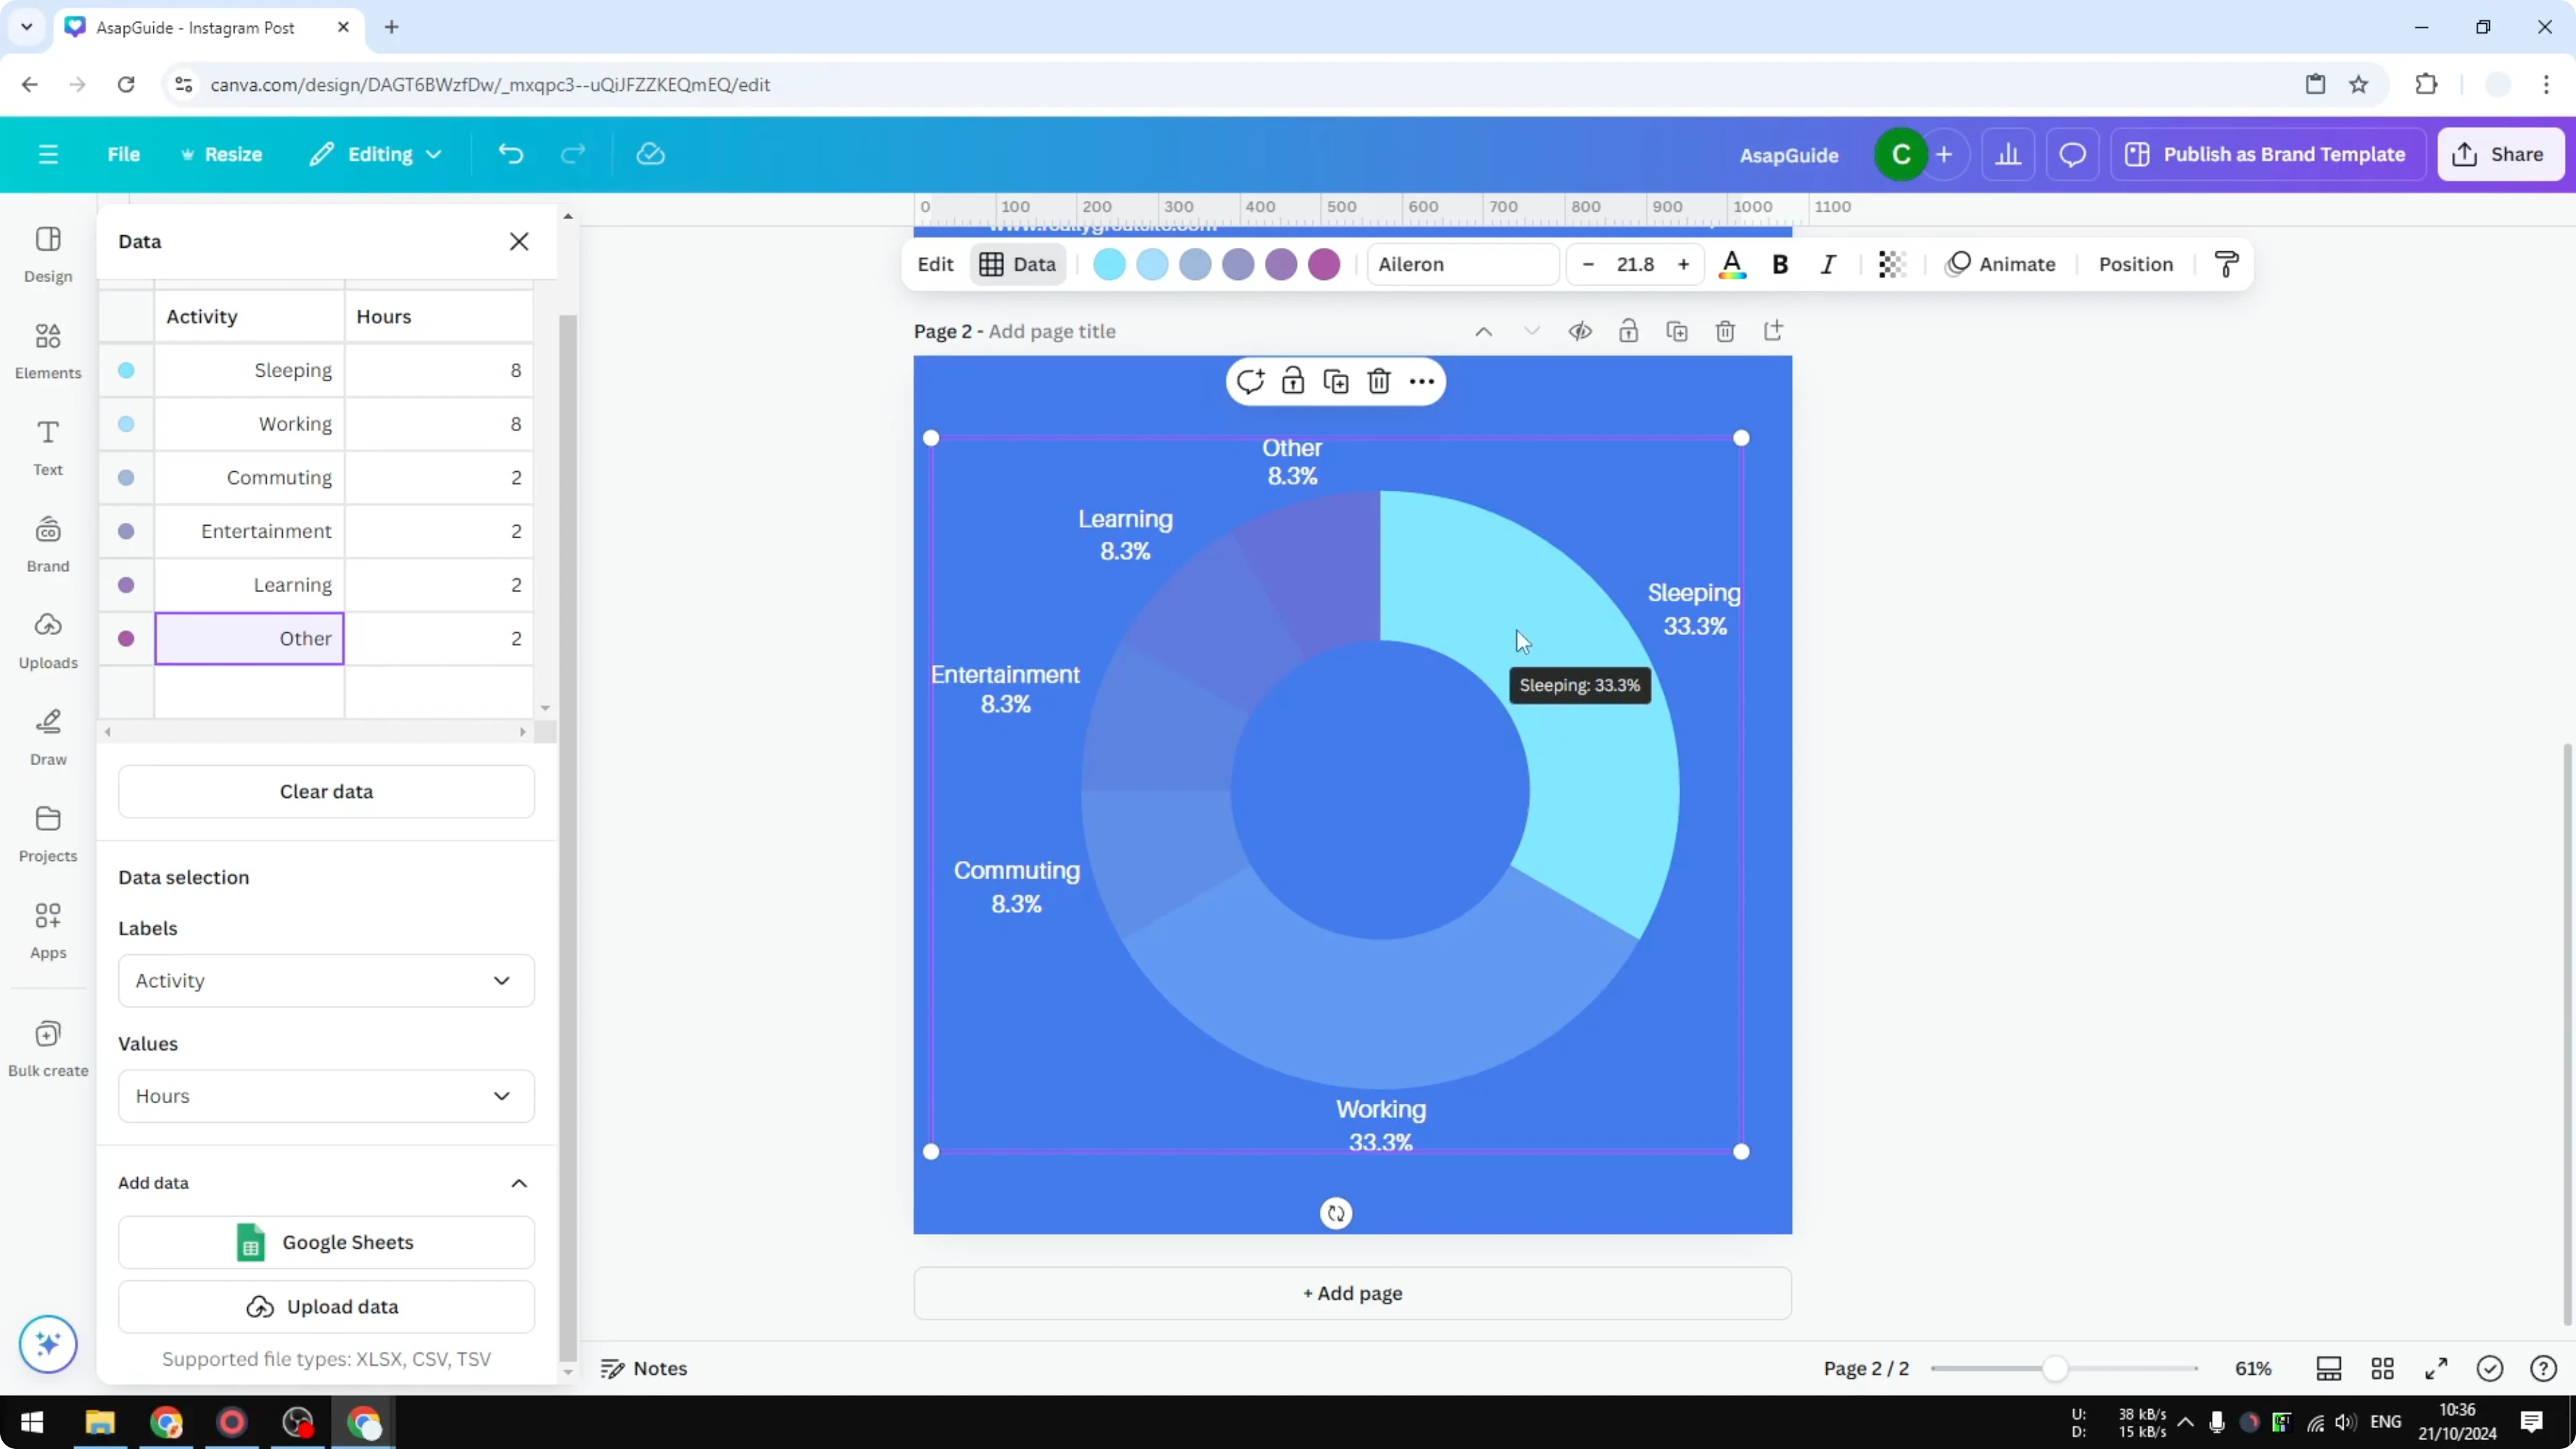Toggle bold formatting on the chart labels
This screenshot has width=2576, height=1449.
[1780, 264]
